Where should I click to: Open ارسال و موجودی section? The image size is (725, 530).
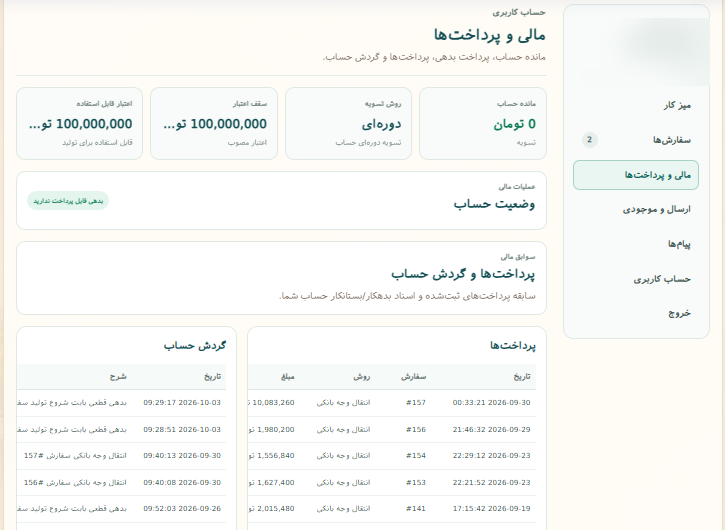(636, 210)
